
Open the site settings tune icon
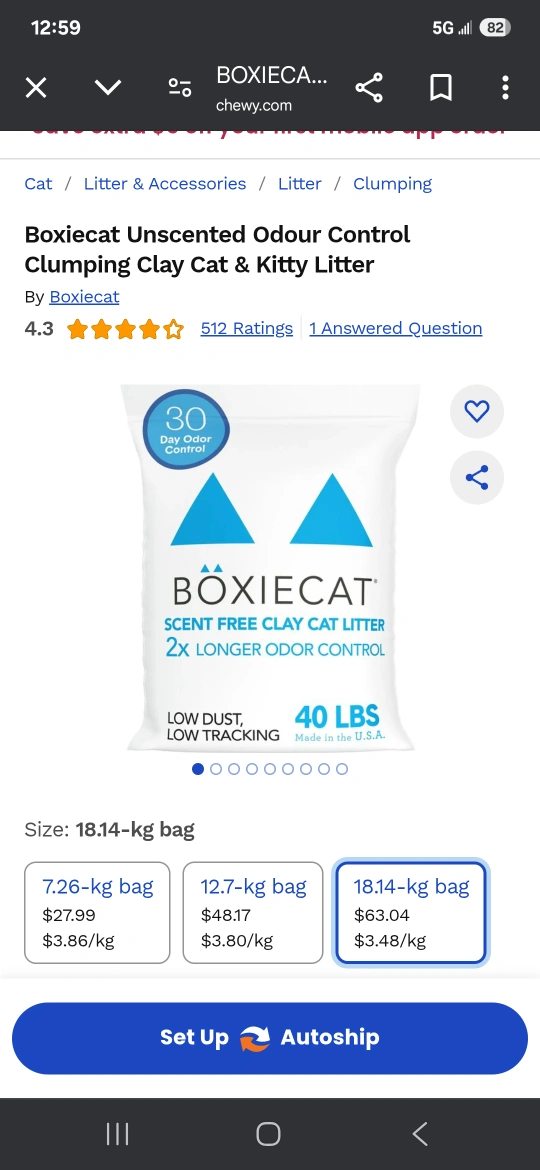coord(180,88)
